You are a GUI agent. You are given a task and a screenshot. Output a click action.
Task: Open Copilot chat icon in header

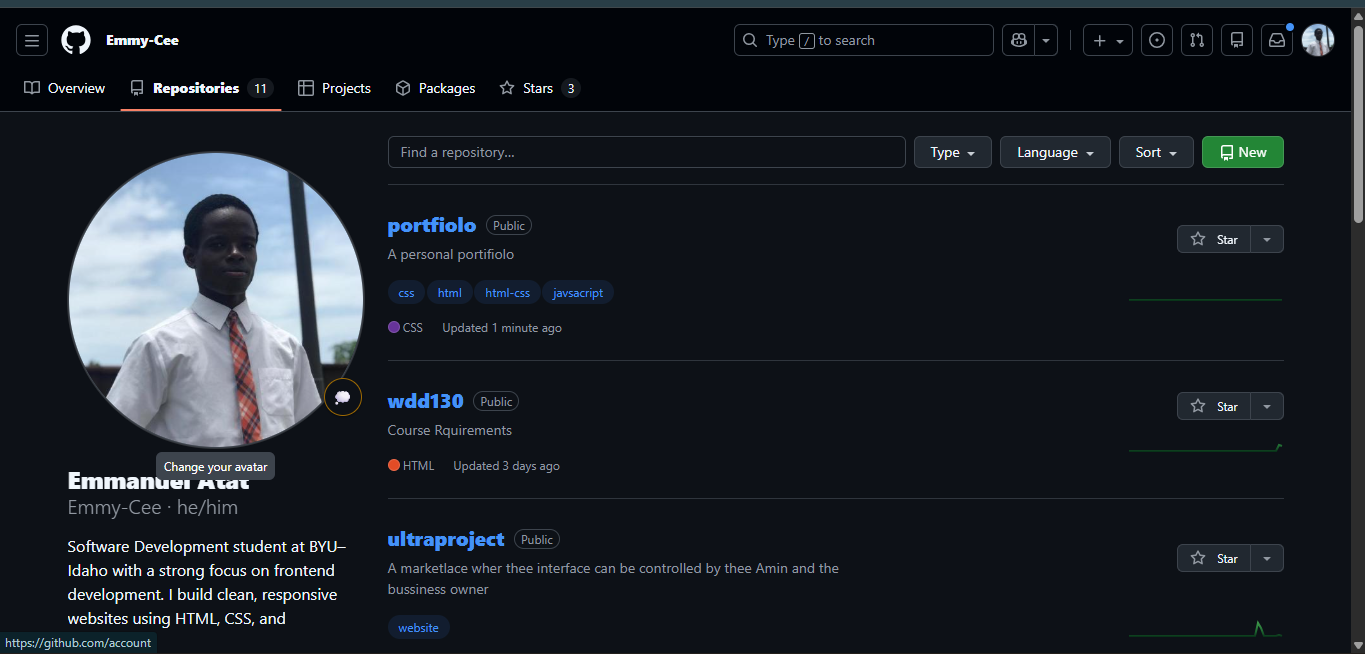1018,41
